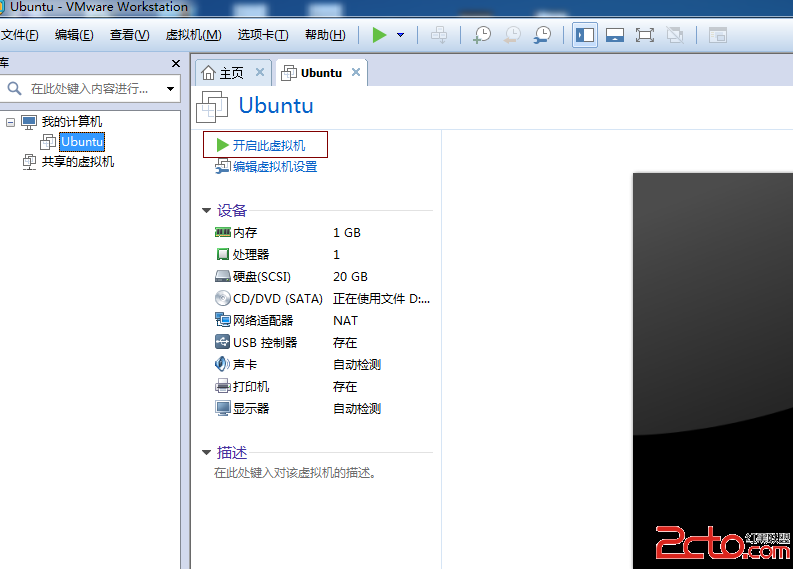Click the 显示器 display icon

click(223, 408)
